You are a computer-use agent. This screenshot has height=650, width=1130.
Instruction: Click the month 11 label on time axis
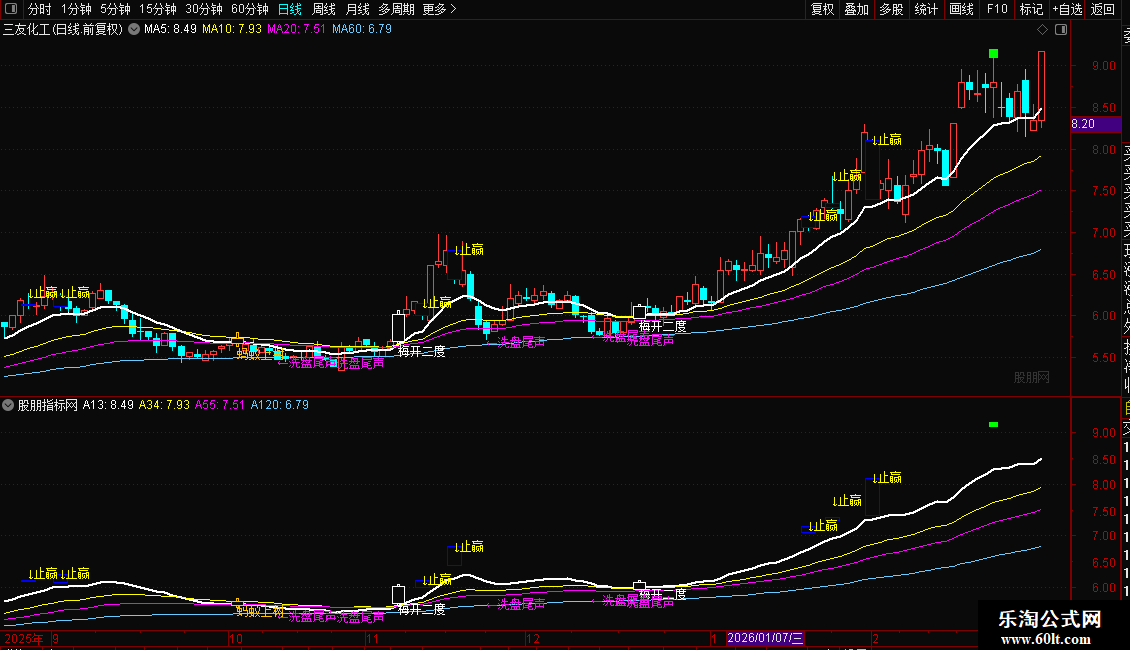[372, 638]
